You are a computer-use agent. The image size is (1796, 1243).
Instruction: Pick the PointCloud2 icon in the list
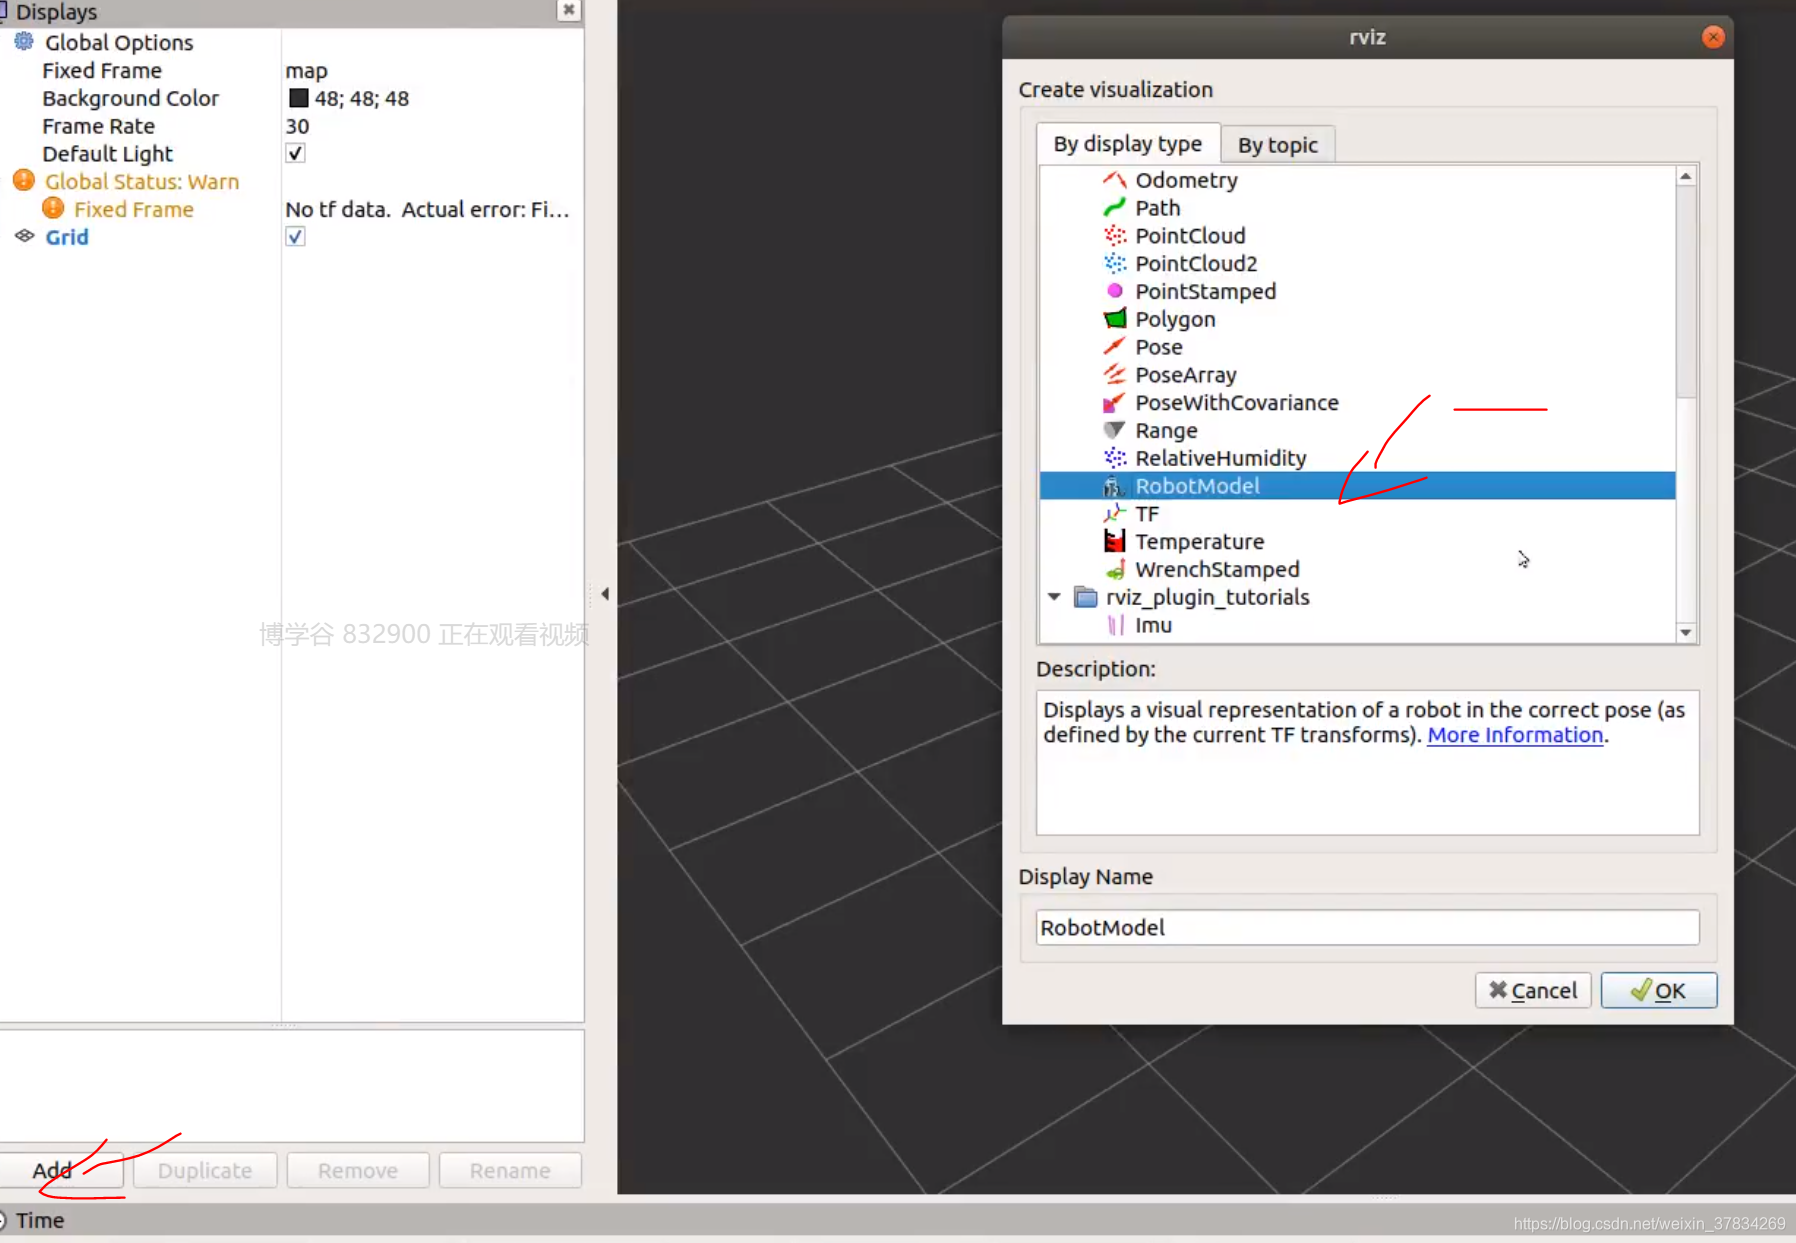[1114, 264]
